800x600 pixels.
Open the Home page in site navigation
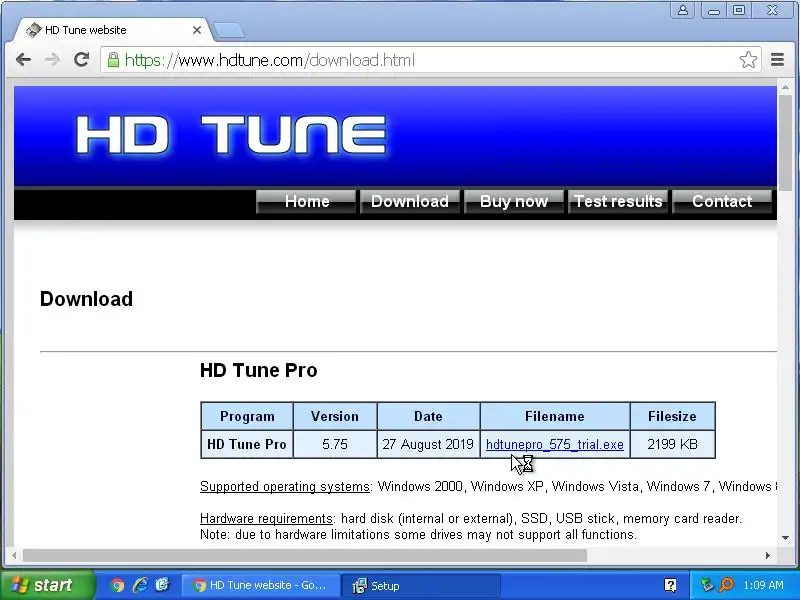point(306,202)
